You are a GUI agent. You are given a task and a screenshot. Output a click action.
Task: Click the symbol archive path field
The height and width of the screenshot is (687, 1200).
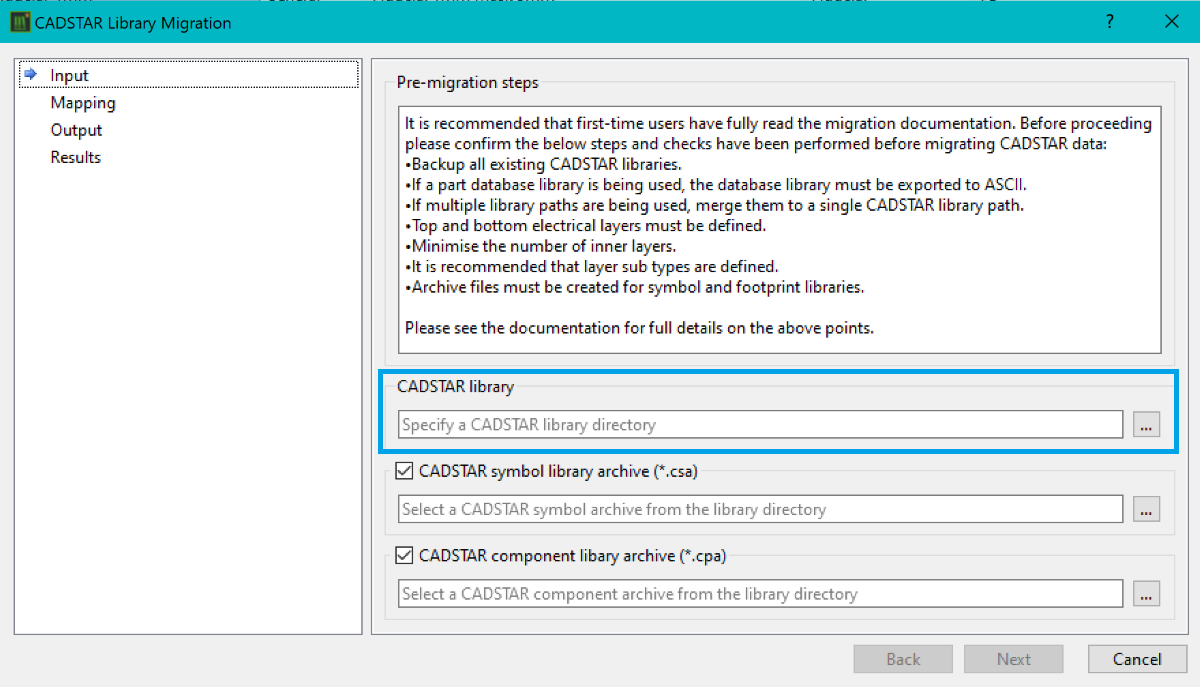coord(760,509)
